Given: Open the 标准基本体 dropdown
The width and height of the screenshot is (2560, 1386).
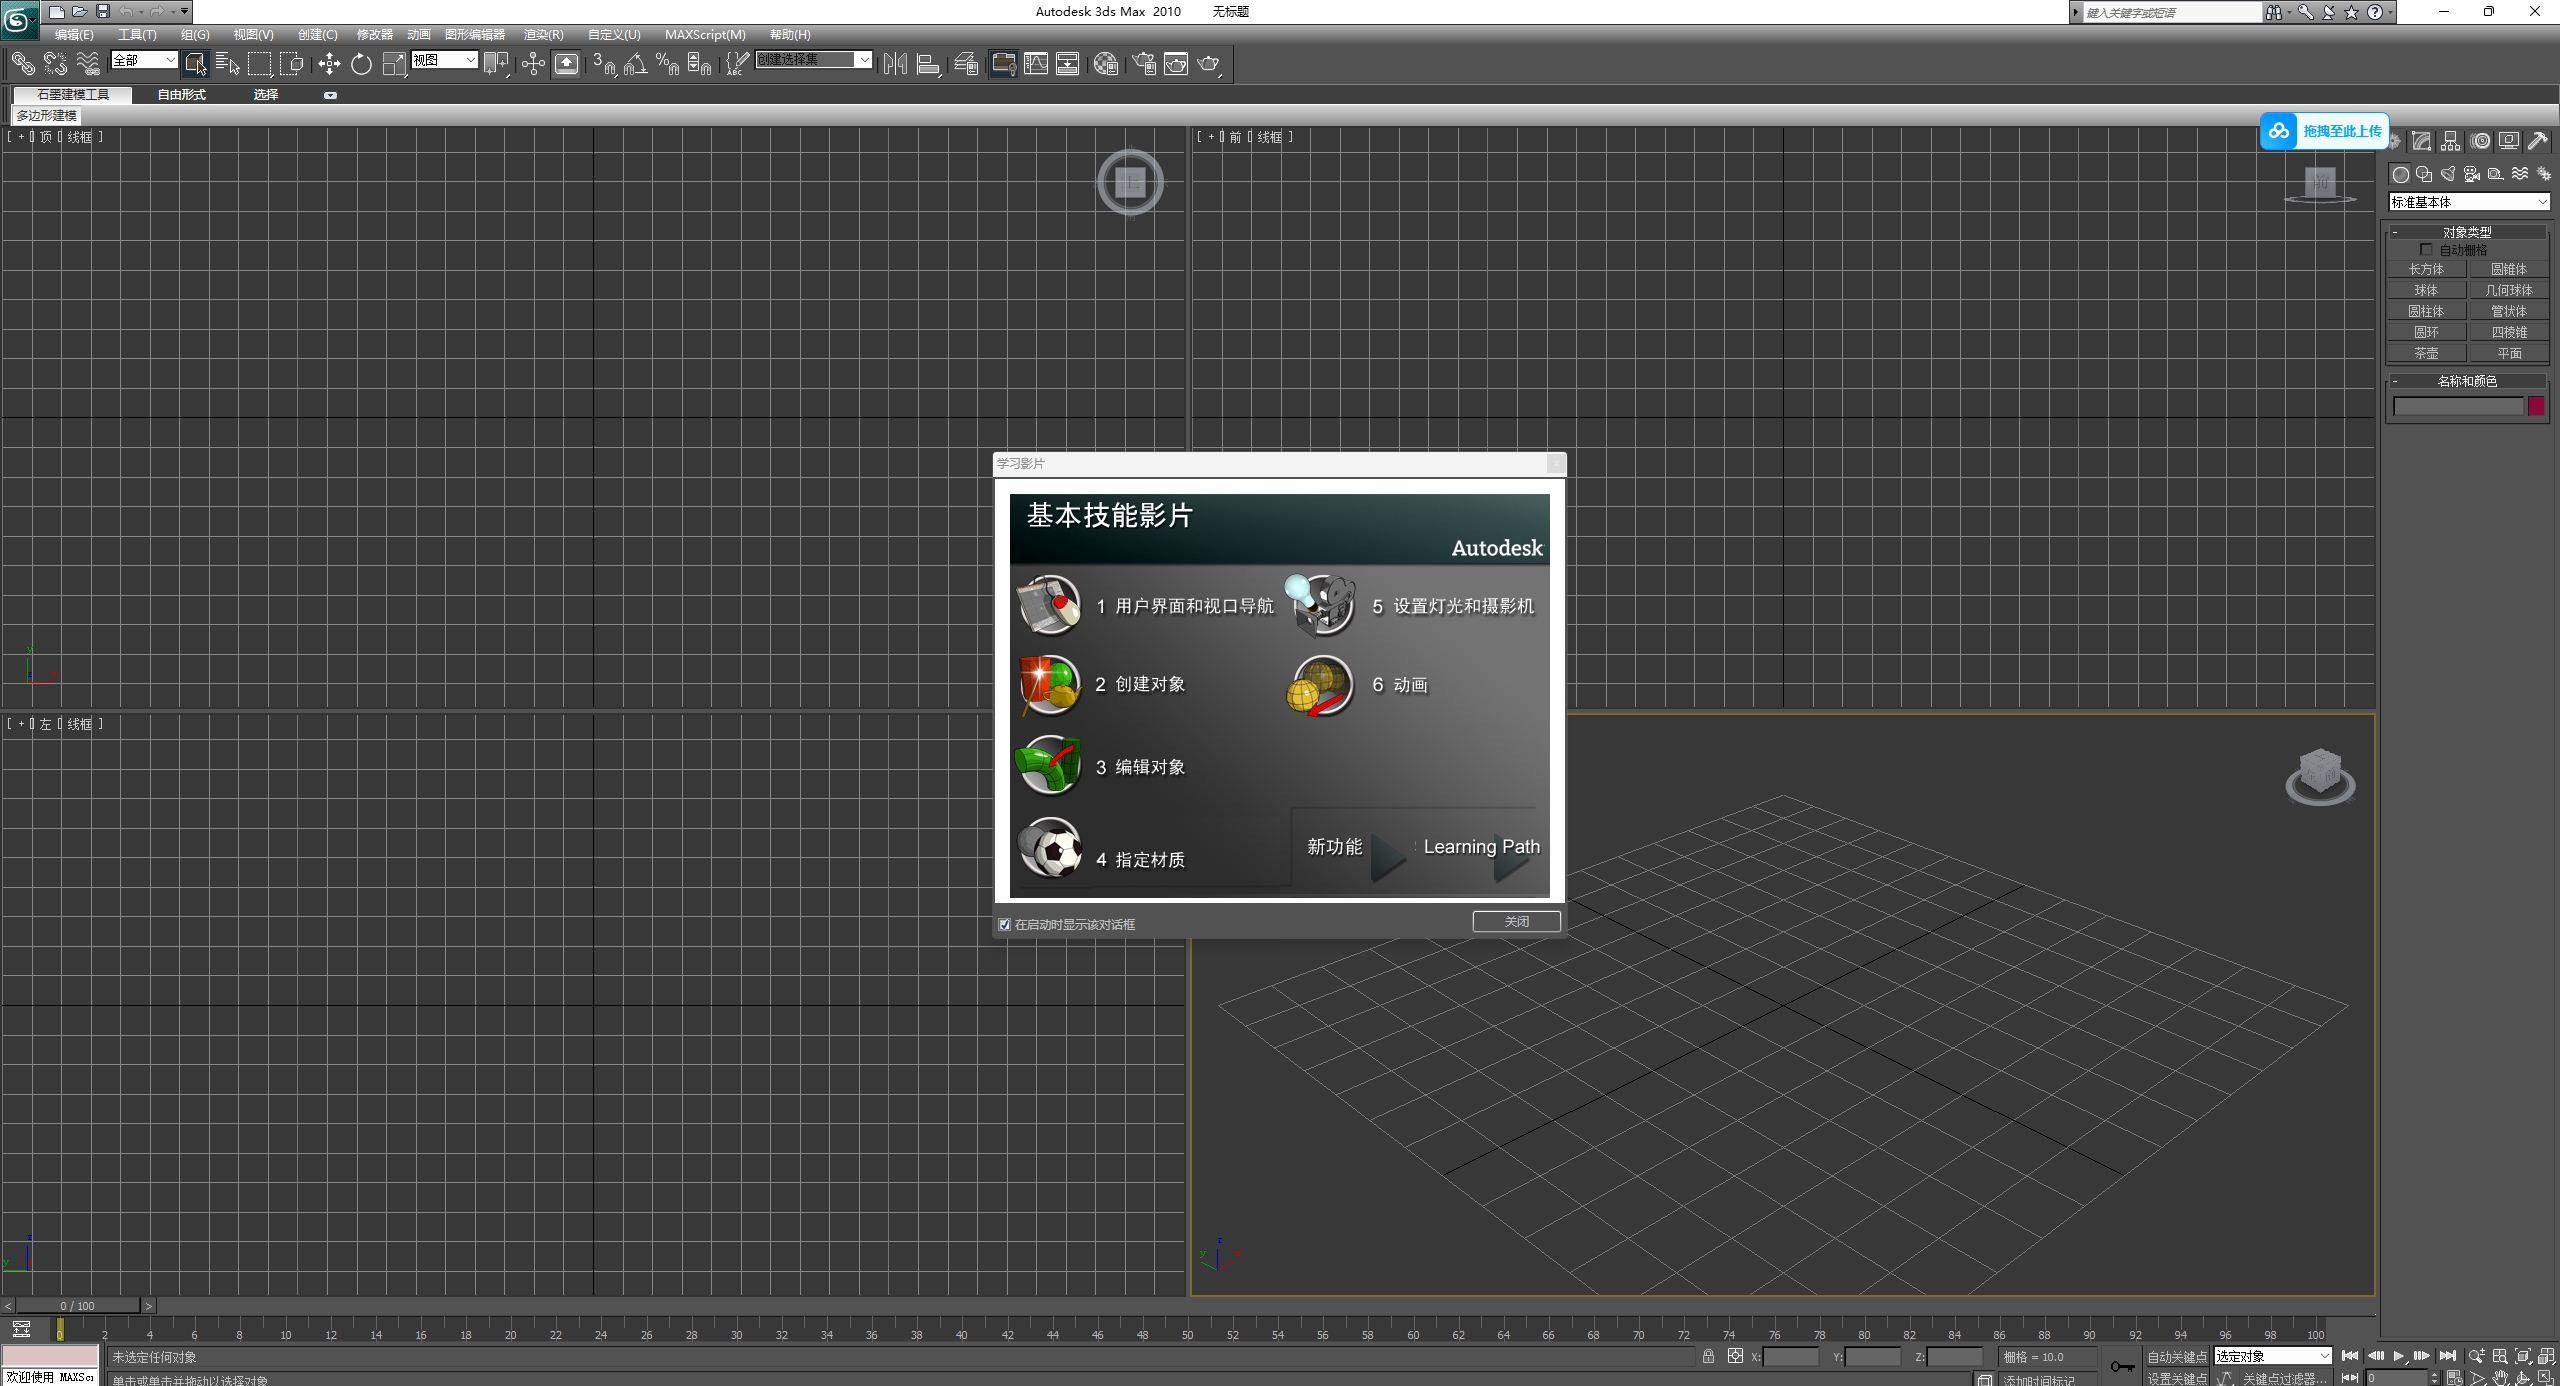Looking at the screenshot, I should [x=2468, y=202].
